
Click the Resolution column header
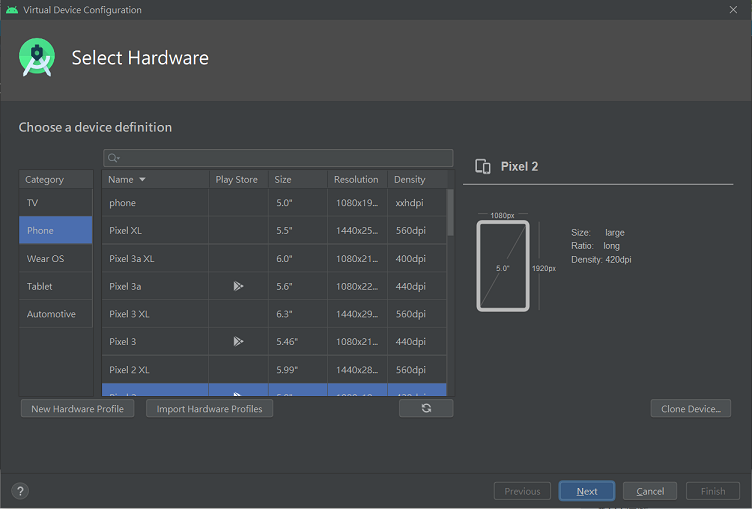357,179
